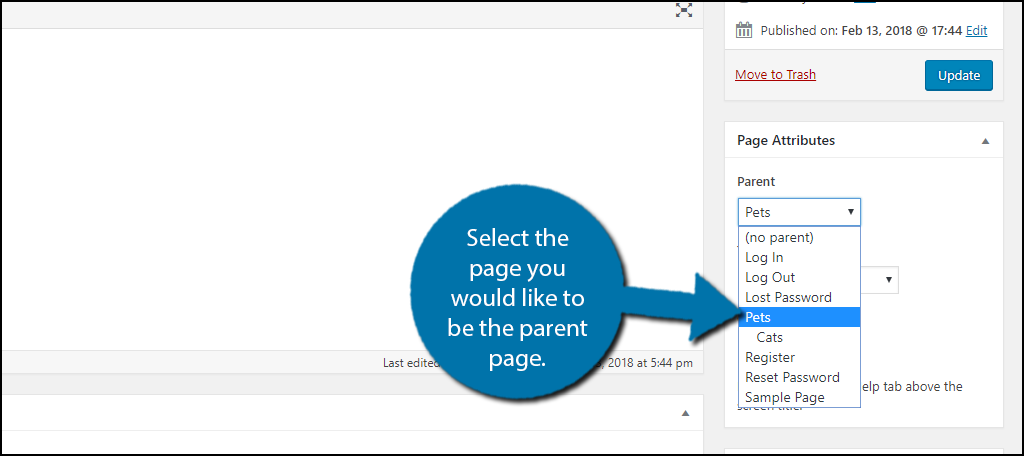Edit the published date
1024x456 pixels.
point(976,30)
